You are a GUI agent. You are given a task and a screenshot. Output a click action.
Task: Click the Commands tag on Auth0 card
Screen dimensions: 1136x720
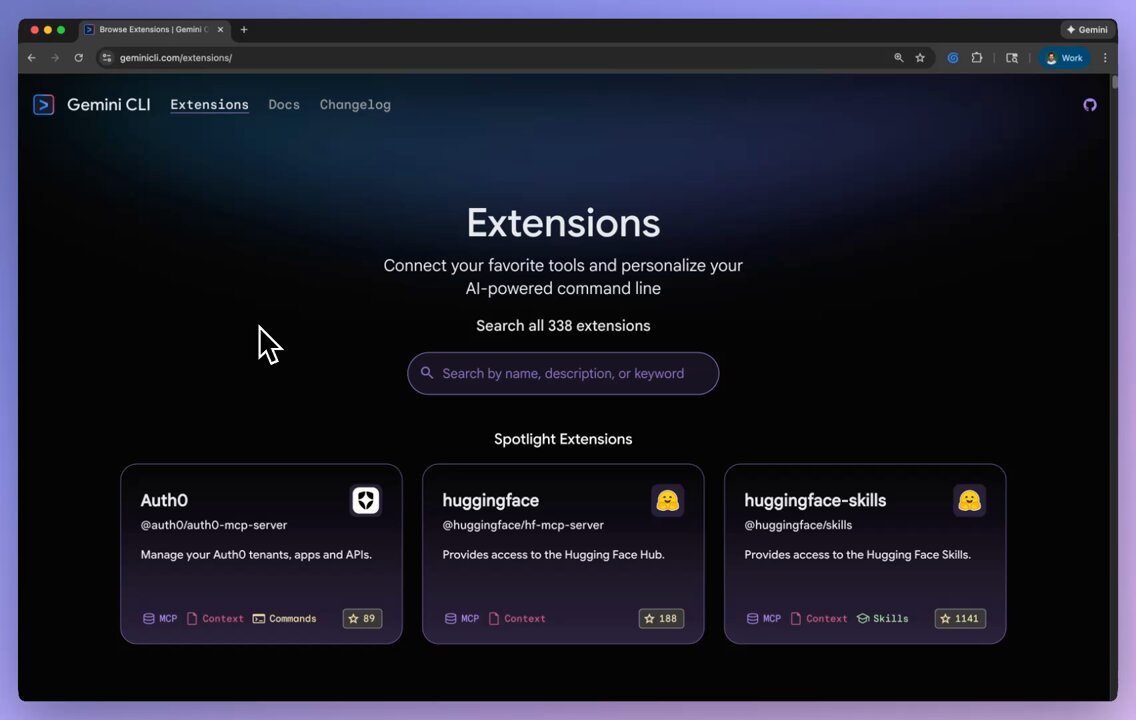tap(284, 619)
